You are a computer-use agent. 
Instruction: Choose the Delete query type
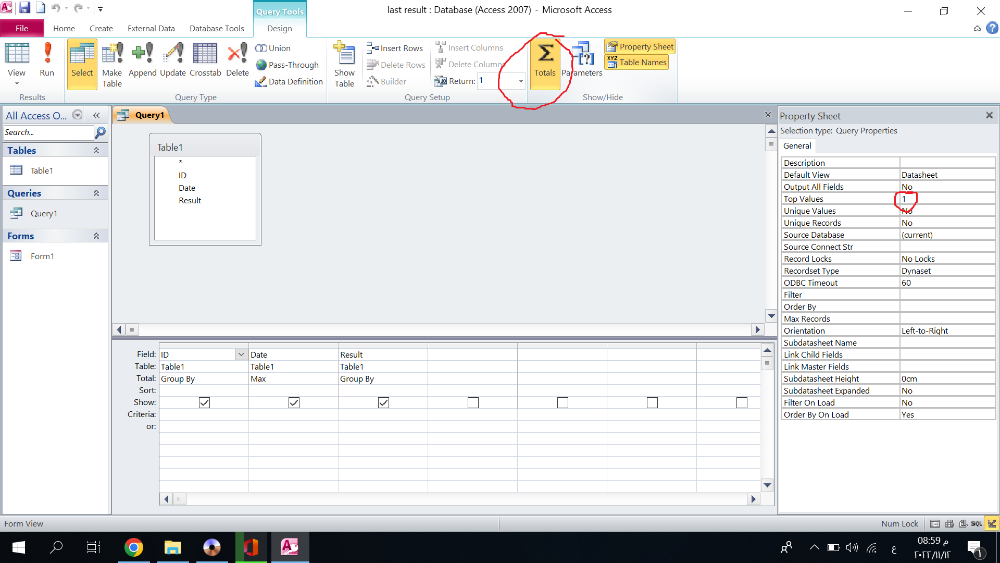tap(237, 60)
